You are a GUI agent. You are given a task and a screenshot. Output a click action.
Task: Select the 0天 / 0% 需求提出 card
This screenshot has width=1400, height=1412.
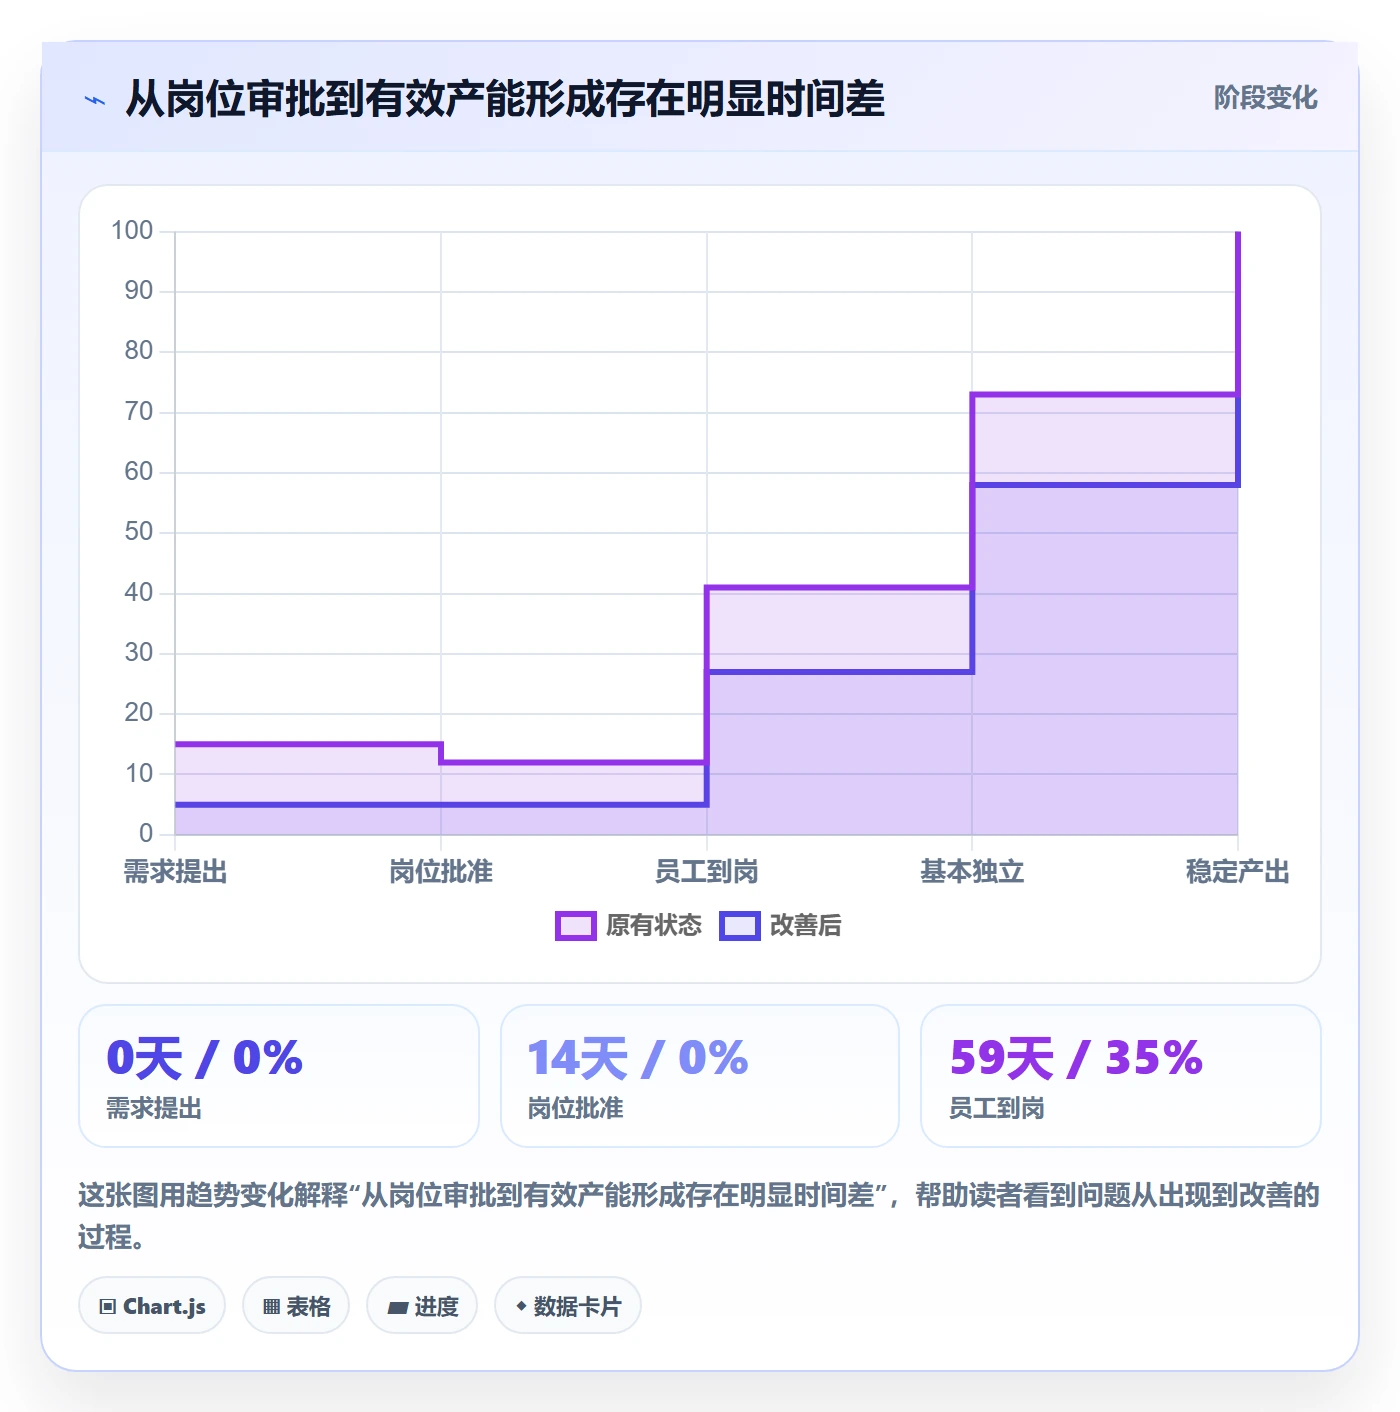coord(279,1076)
